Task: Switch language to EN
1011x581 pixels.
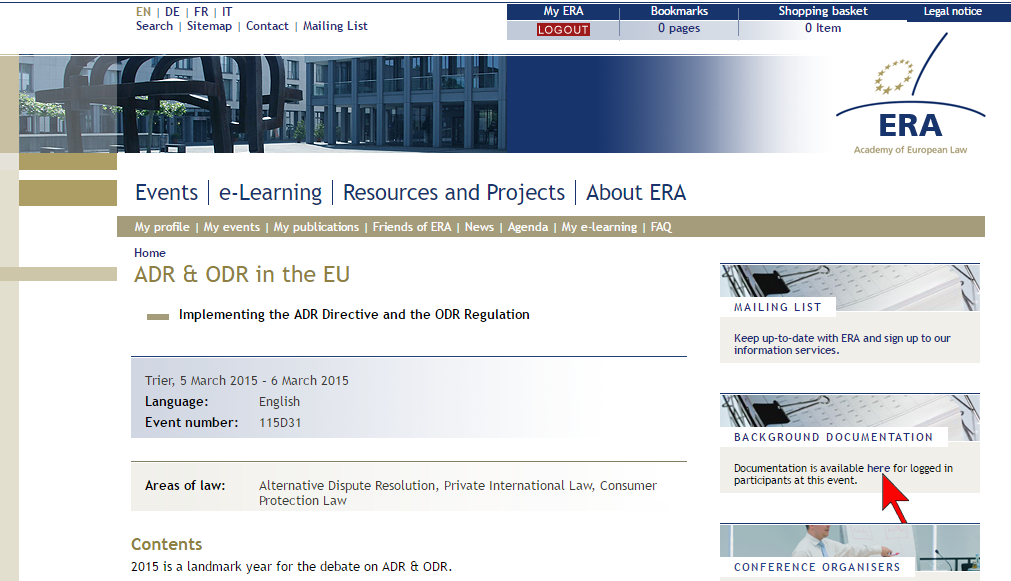Action: tap(143, 12)
